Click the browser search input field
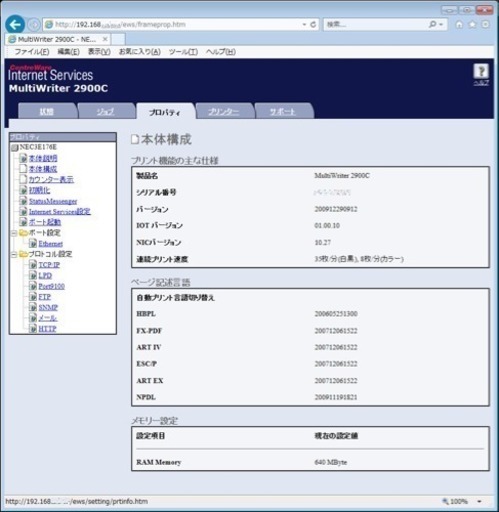This screenshot has height=512, width=499. click(x=377, y=25)
